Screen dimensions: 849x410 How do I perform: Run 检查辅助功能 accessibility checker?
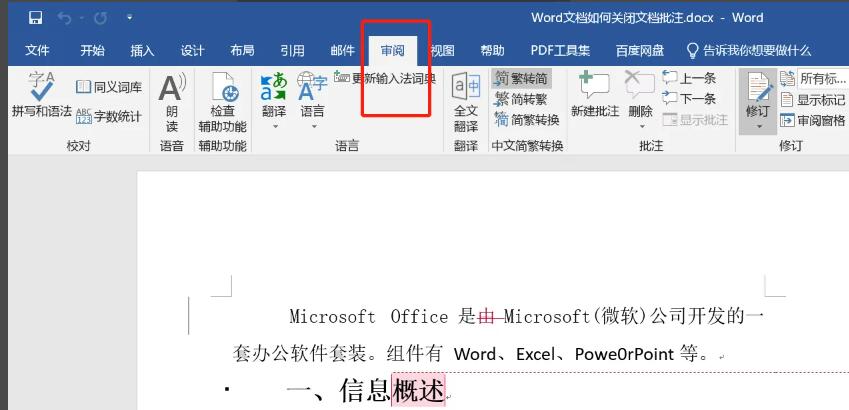click(223, 103)
